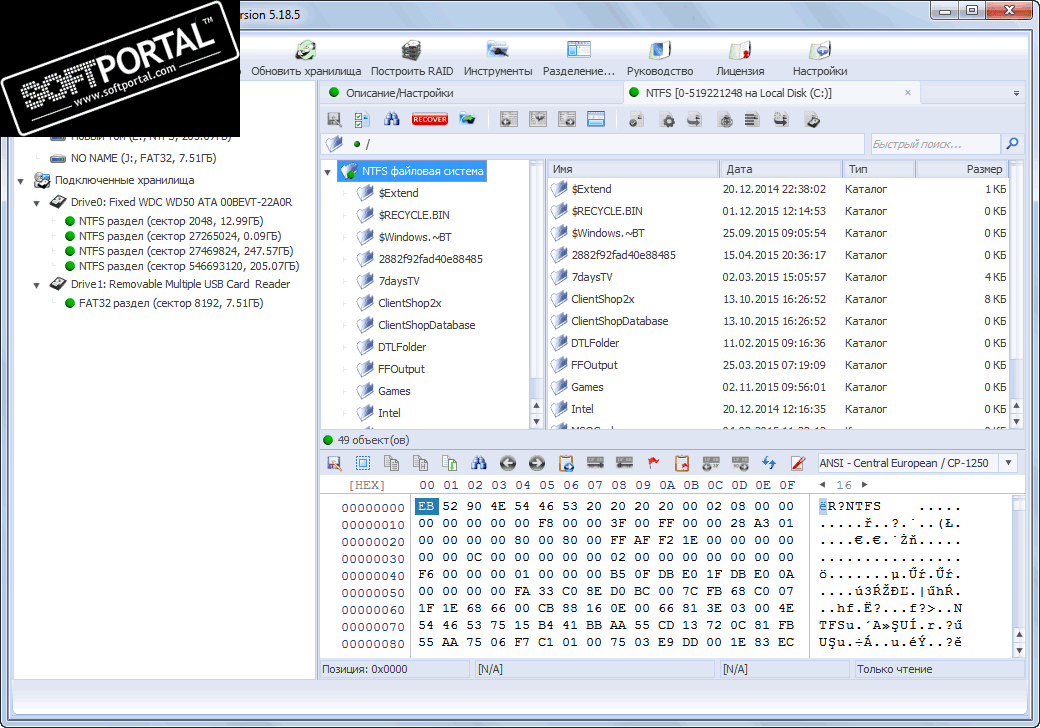Click clipboard with blue arrow icon
This screenshot has height=728, width=1040.
click(x=566, y=463)
